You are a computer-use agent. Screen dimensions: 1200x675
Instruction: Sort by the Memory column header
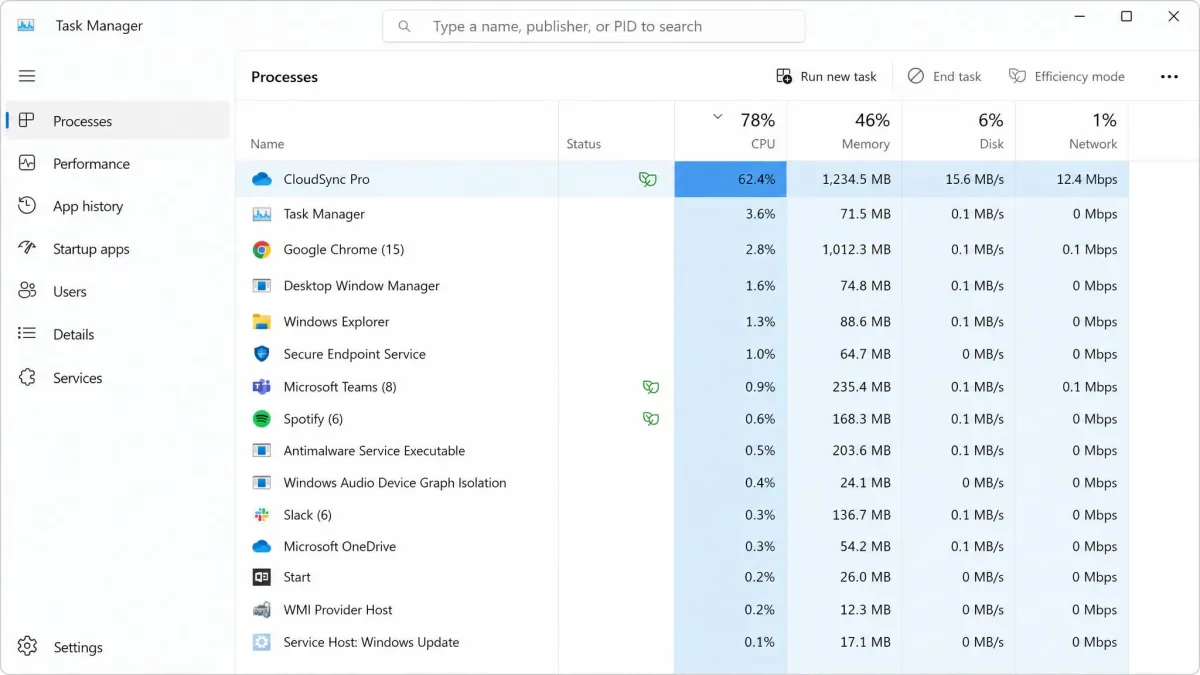844,131
